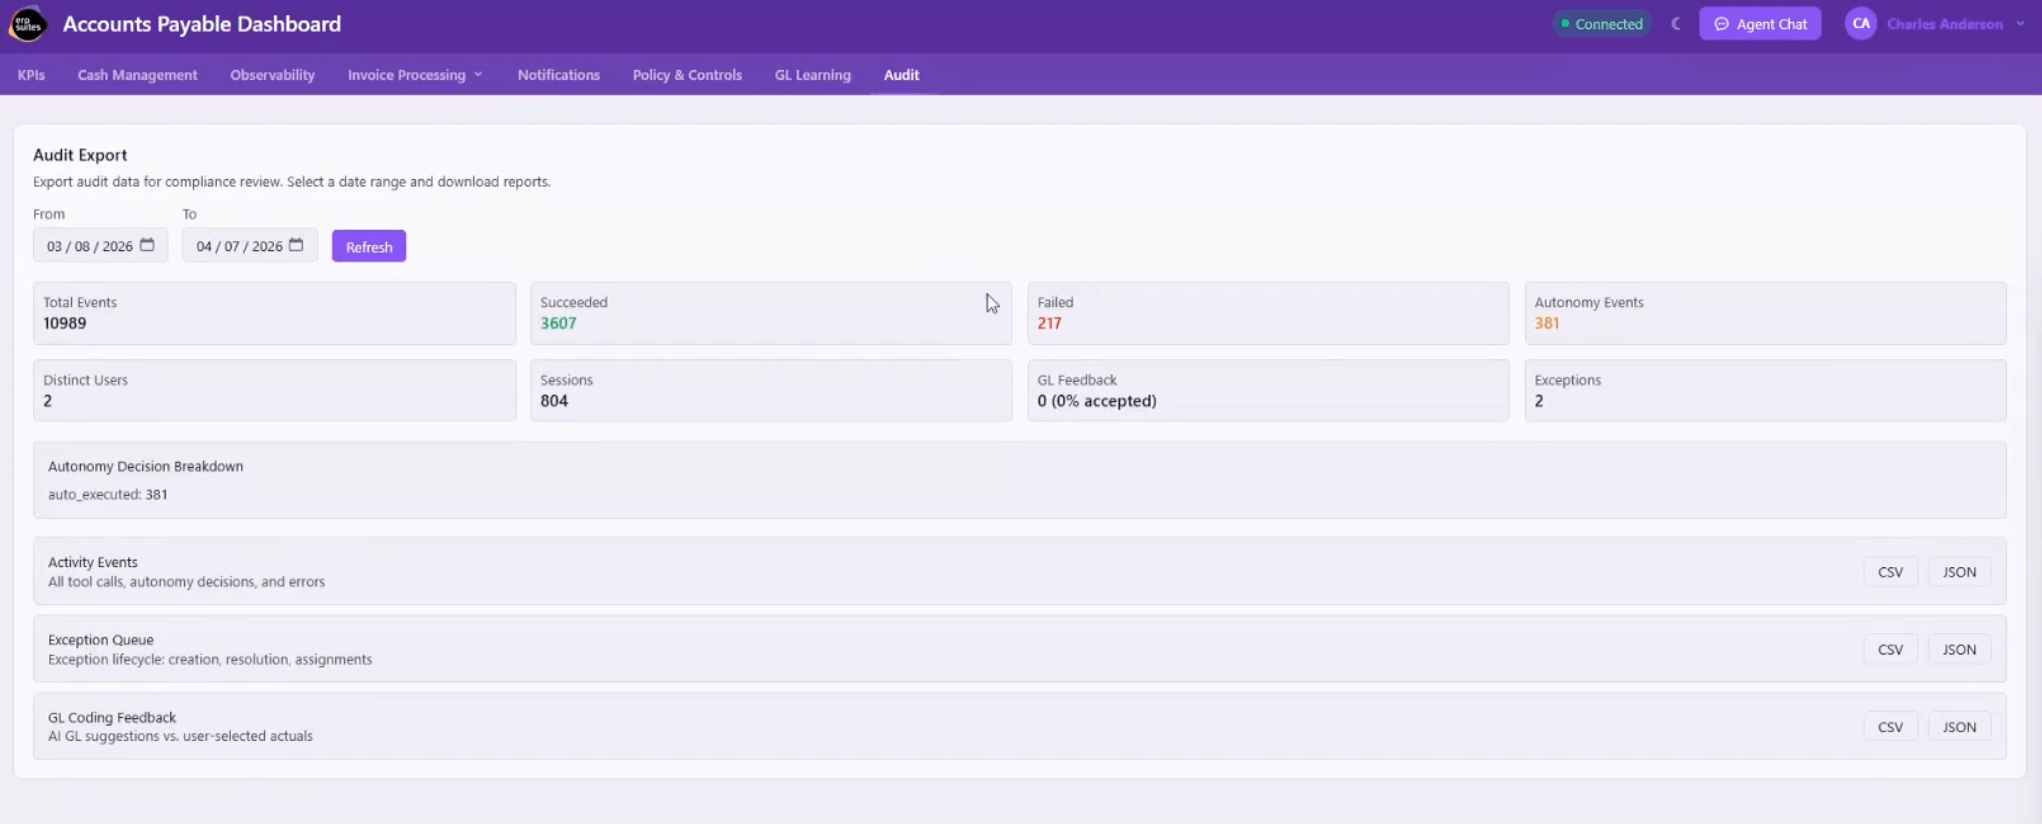Screen dimensions: 2042x824
Task: Click the Autonomy Decision Breakdown heading
Action: pos(145,466)
